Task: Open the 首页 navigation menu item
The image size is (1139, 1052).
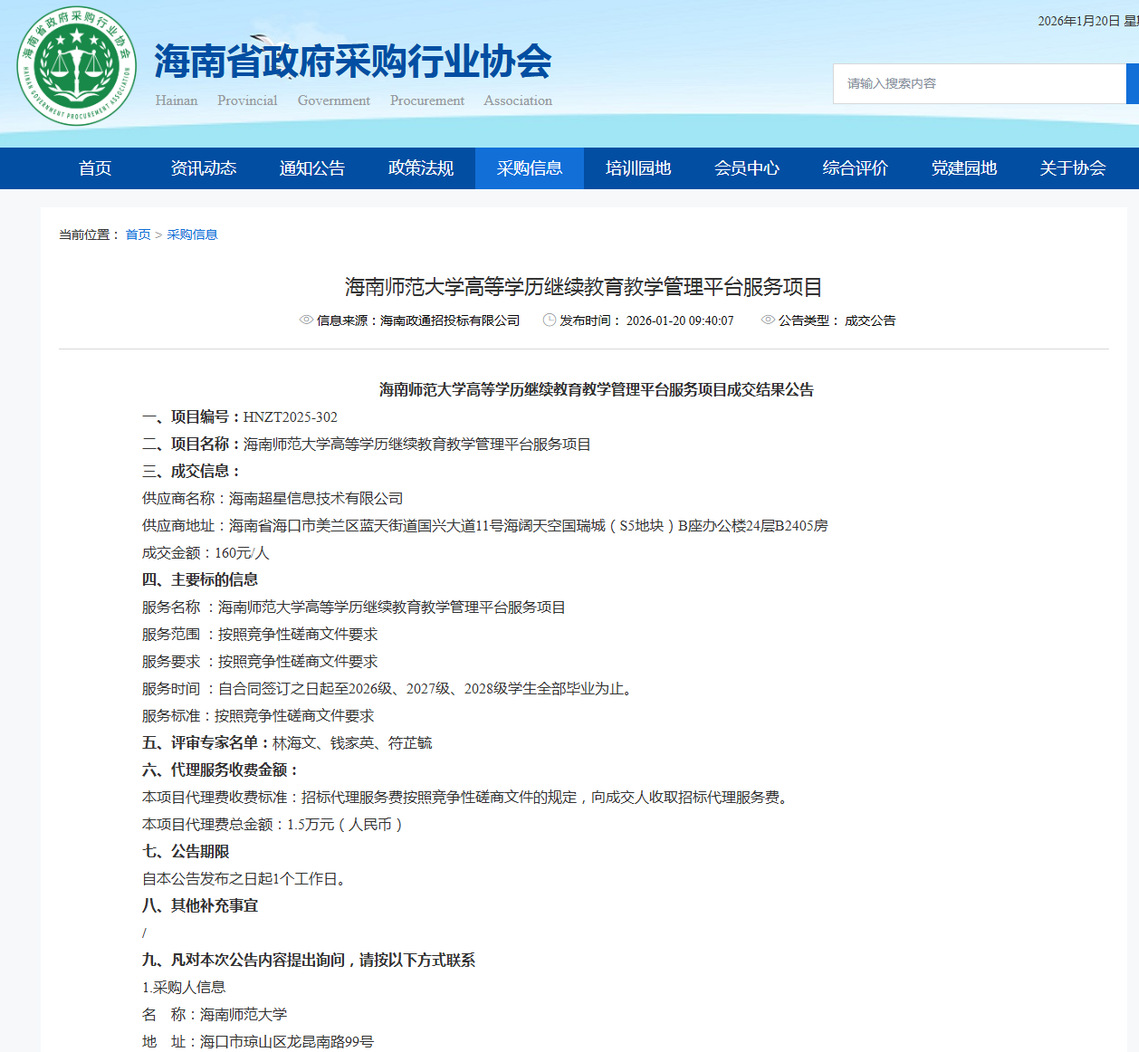Action: click(95, 168)
